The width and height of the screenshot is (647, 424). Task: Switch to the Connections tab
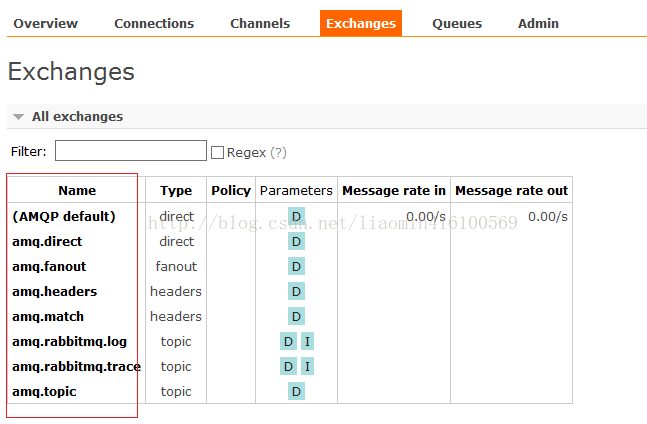[x=154, y=24]
